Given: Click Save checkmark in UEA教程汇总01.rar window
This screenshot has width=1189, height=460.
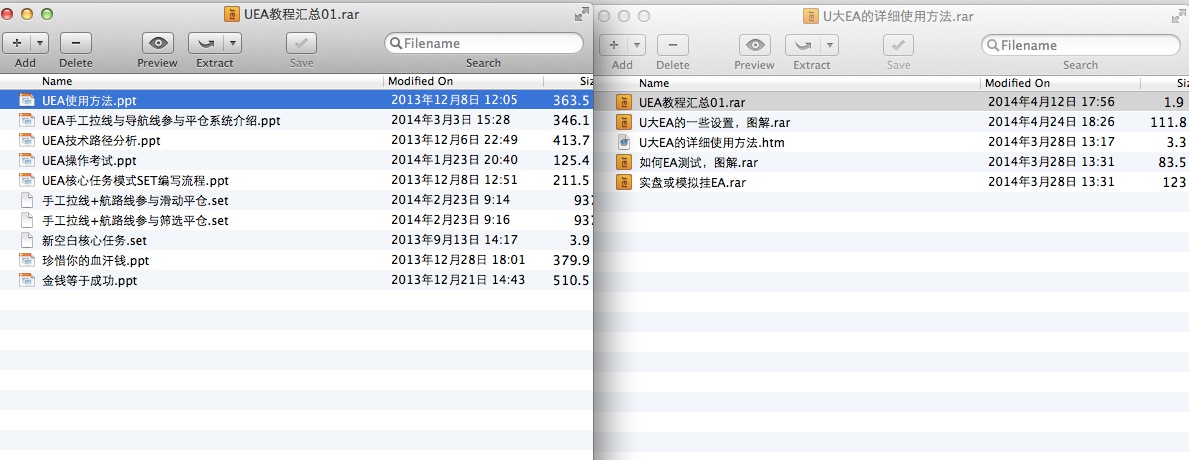Looking at the screenshot, I should click(x=301, y=43).
